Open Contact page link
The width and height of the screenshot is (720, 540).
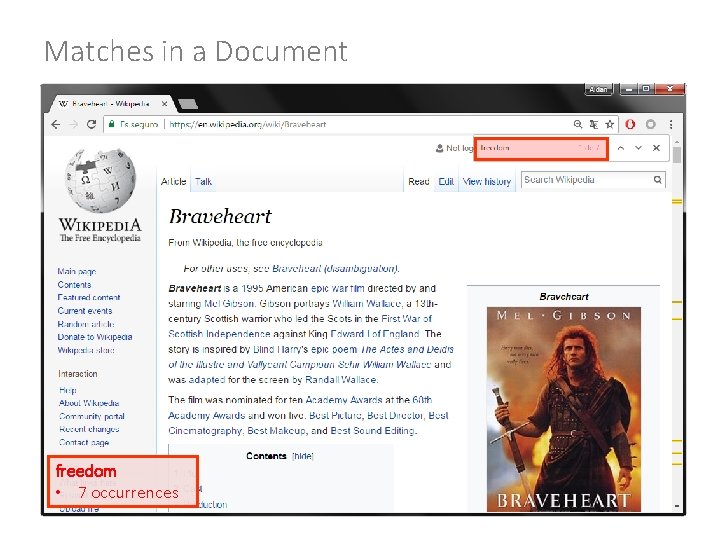(84, 443)
